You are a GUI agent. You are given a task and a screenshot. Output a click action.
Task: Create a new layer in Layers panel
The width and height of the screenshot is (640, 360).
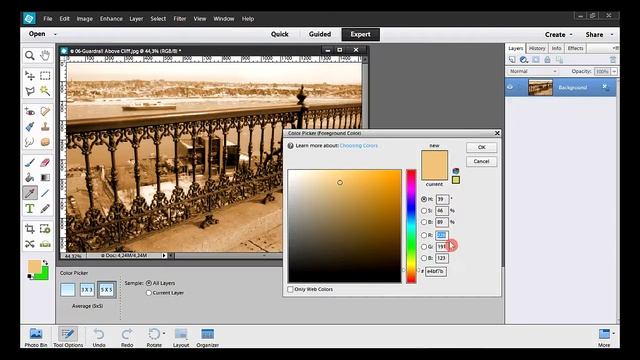pyautogui.click(x=512, y=60)
